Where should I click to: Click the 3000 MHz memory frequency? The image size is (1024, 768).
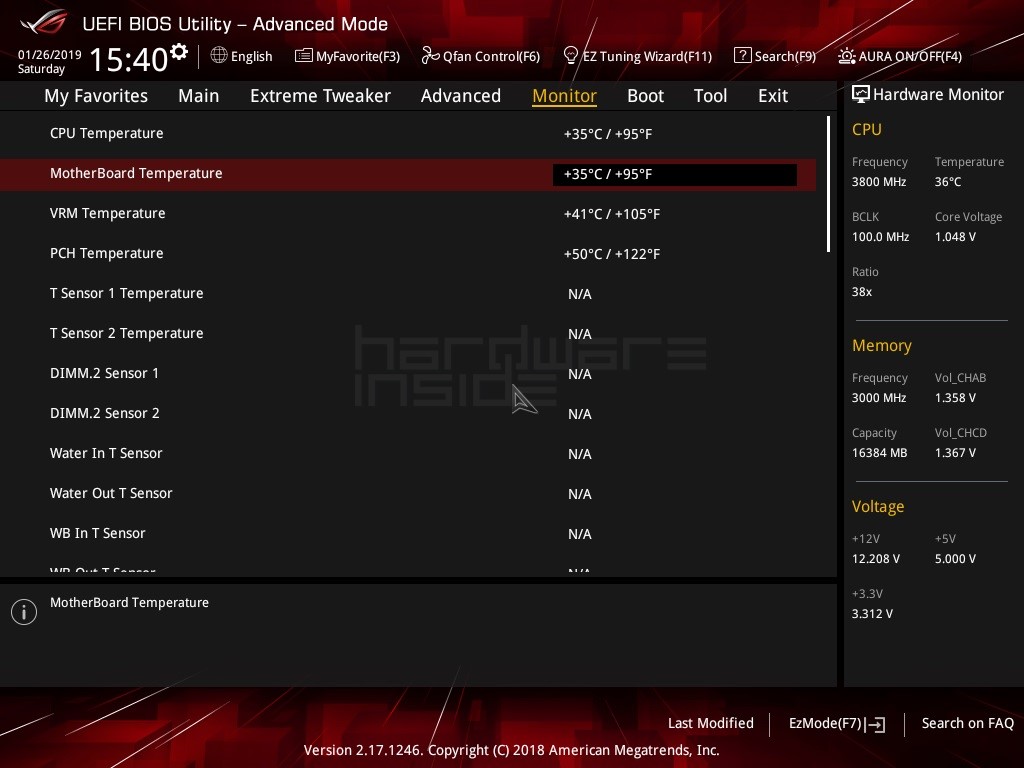pyautogui.click(x=879, y=398)
